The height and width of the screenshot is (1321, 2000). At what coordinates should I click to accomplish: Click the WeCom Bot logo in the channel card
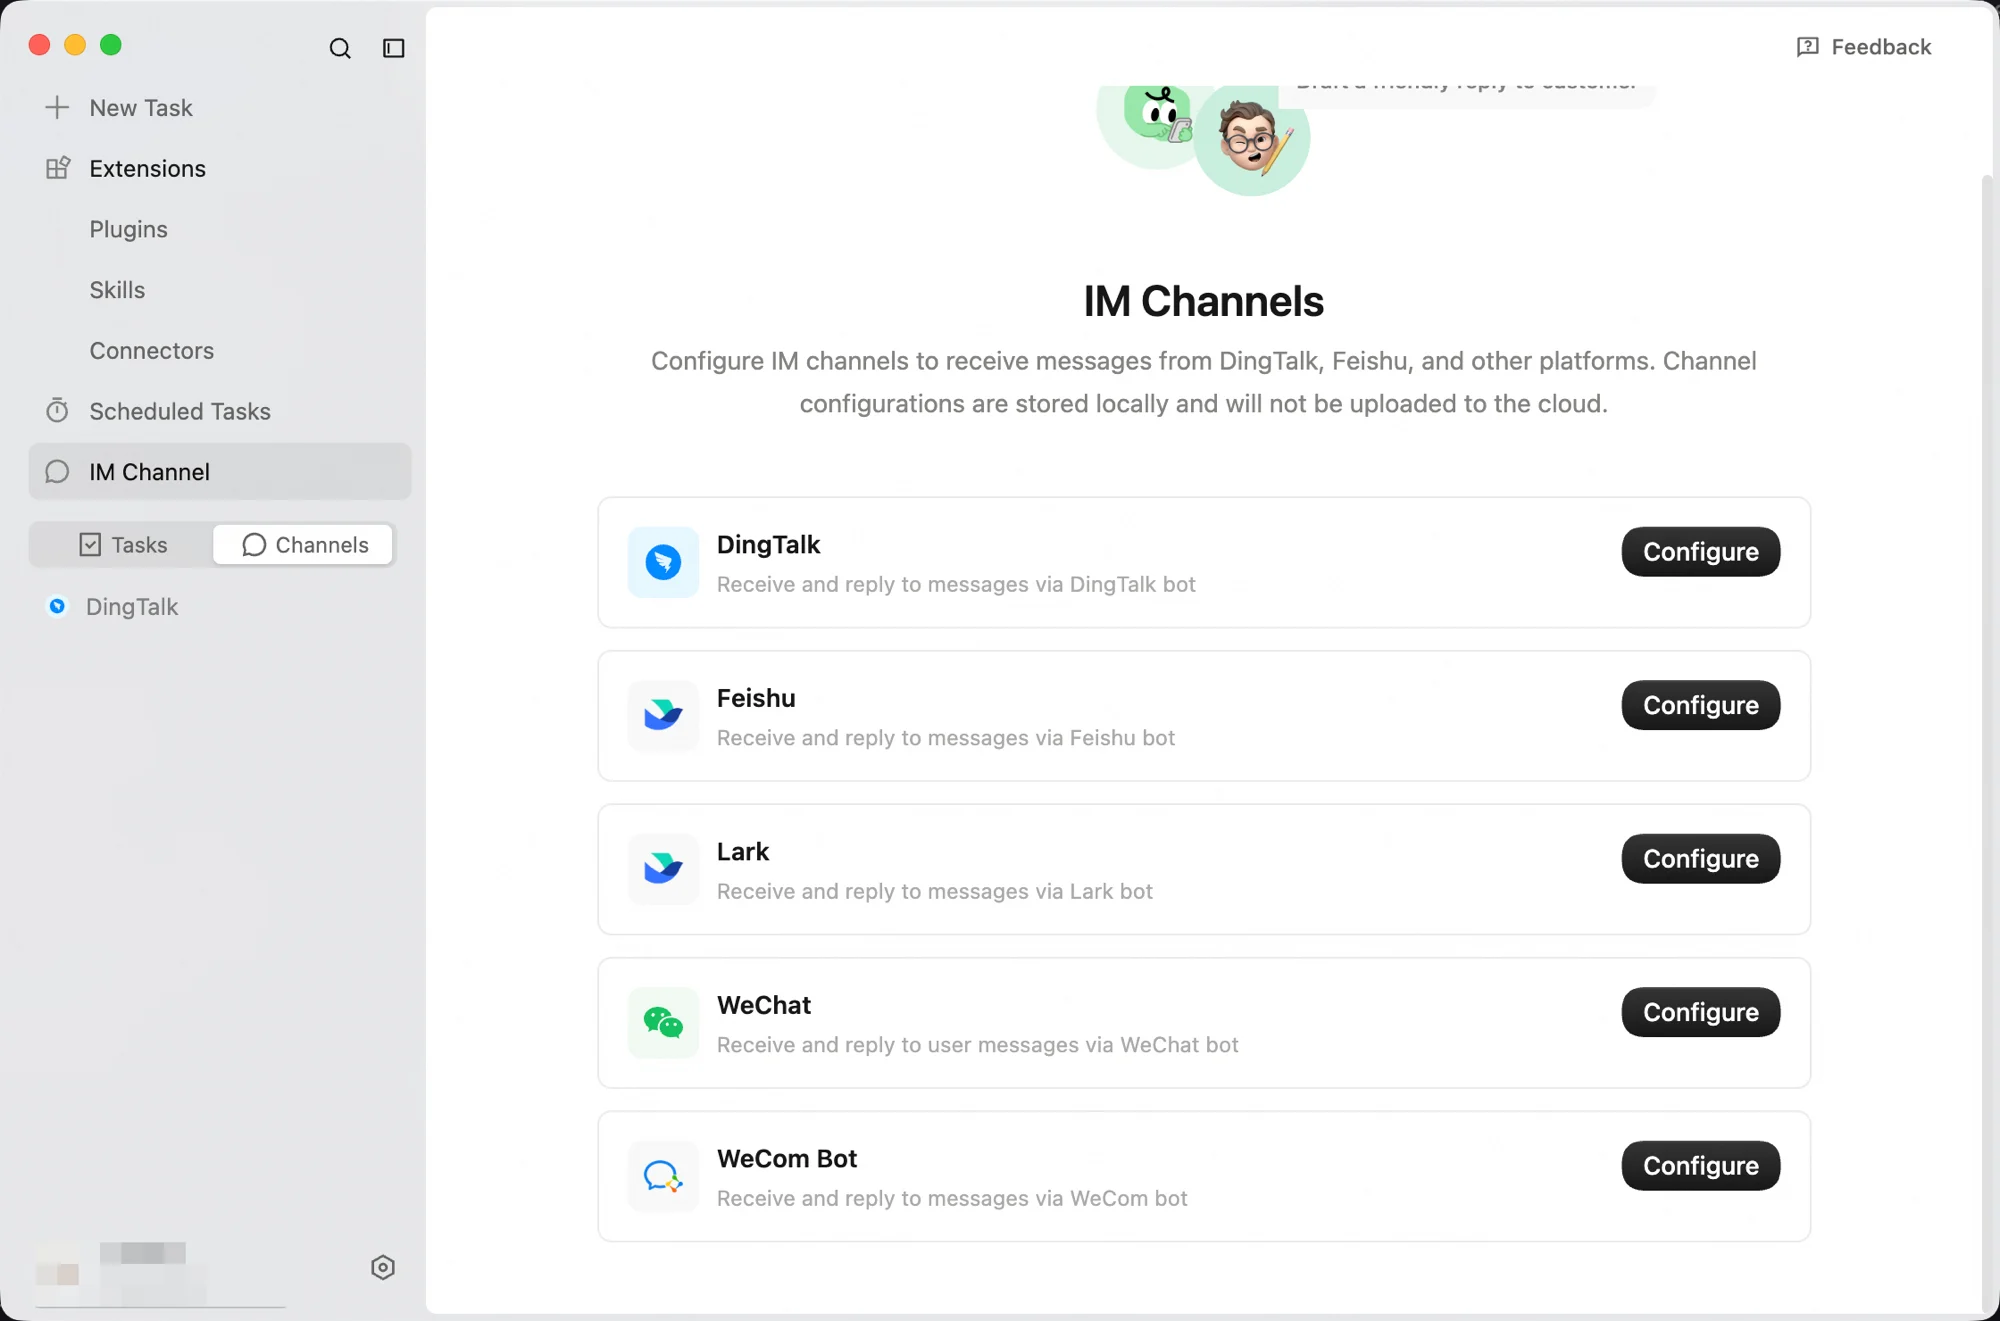pyautogui.click(x=663, y=1176)
